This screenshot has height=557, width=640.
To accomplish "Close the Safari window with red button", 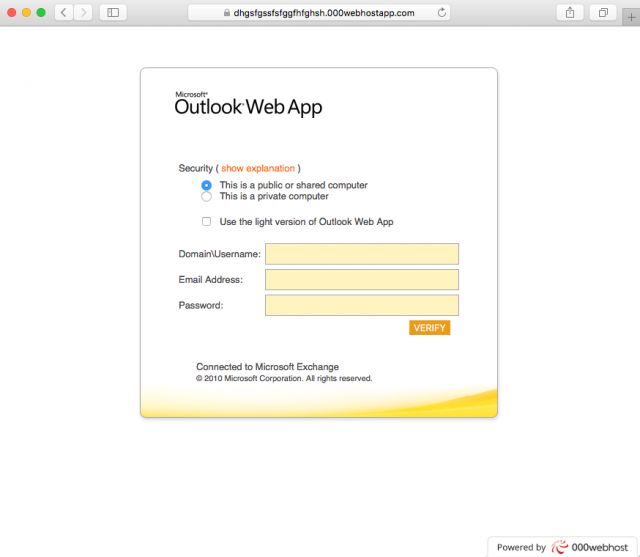I will point(12,13).
